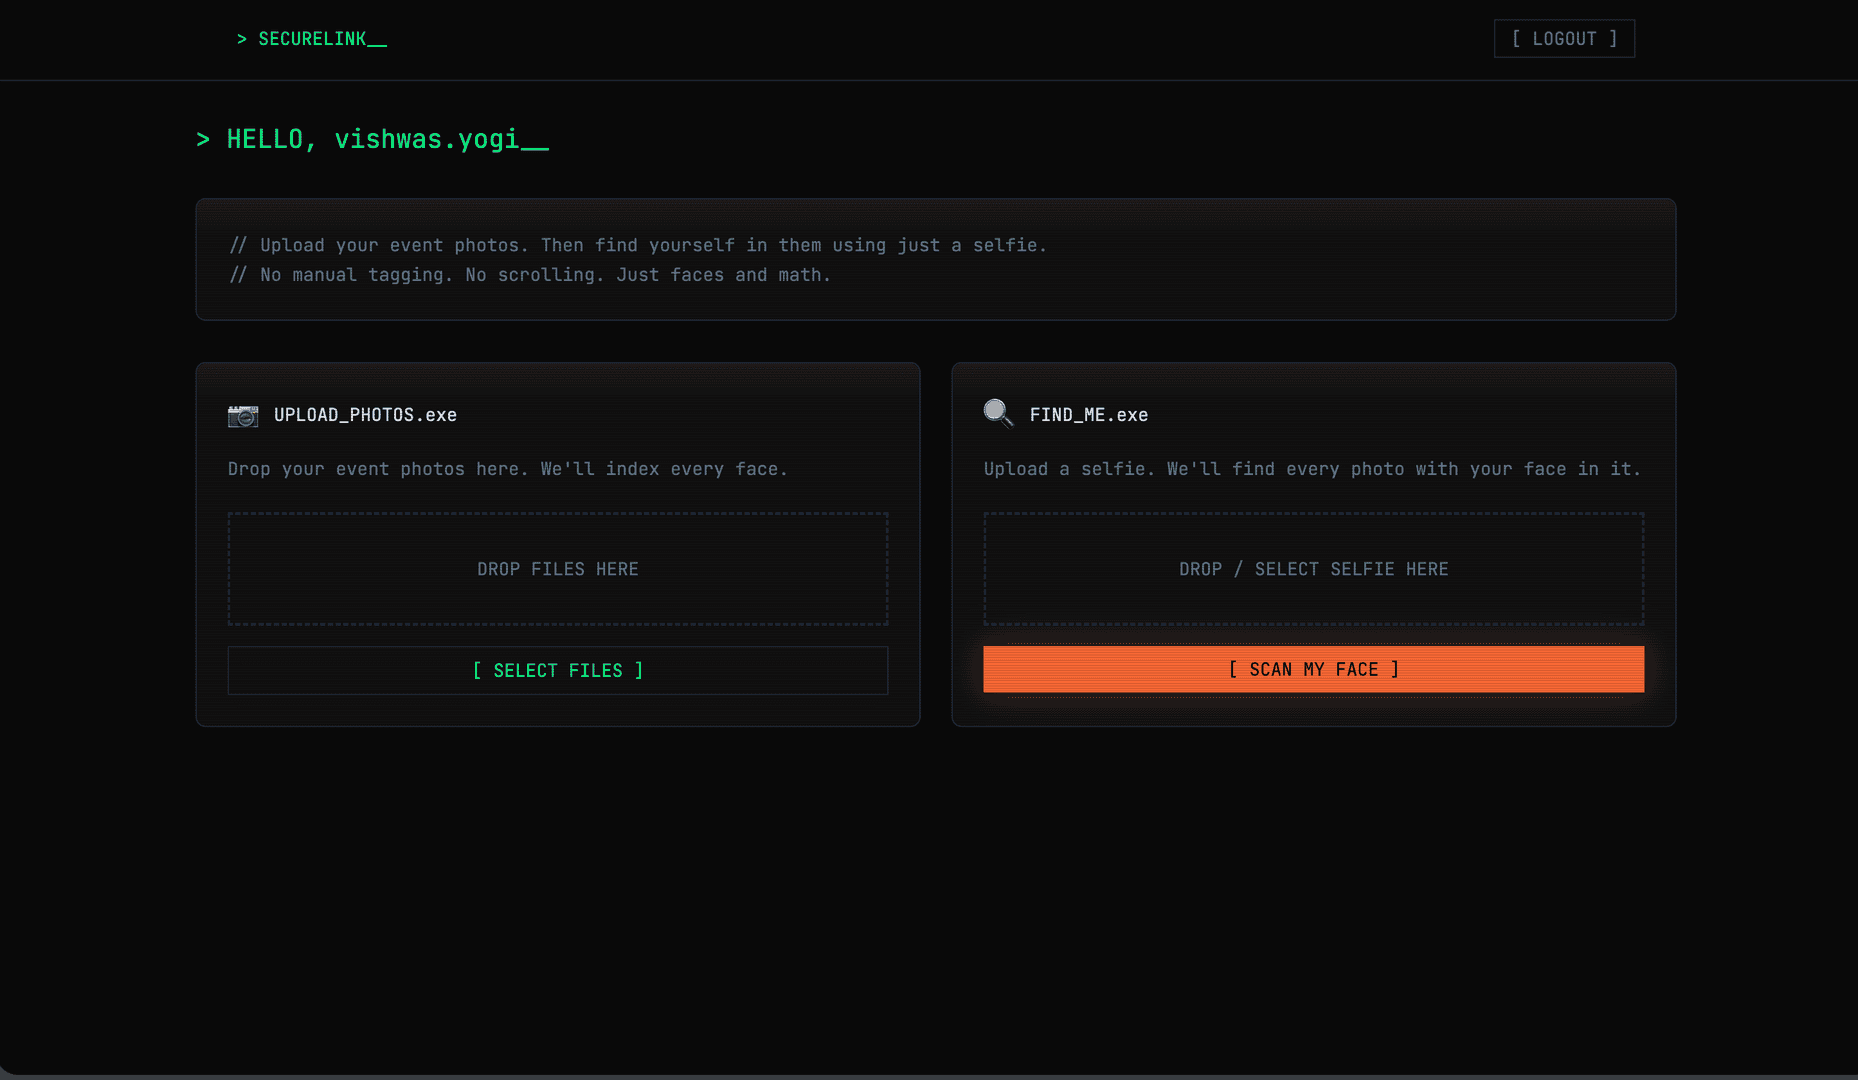Click the SELECT FILES button

[x=558, y=671]
